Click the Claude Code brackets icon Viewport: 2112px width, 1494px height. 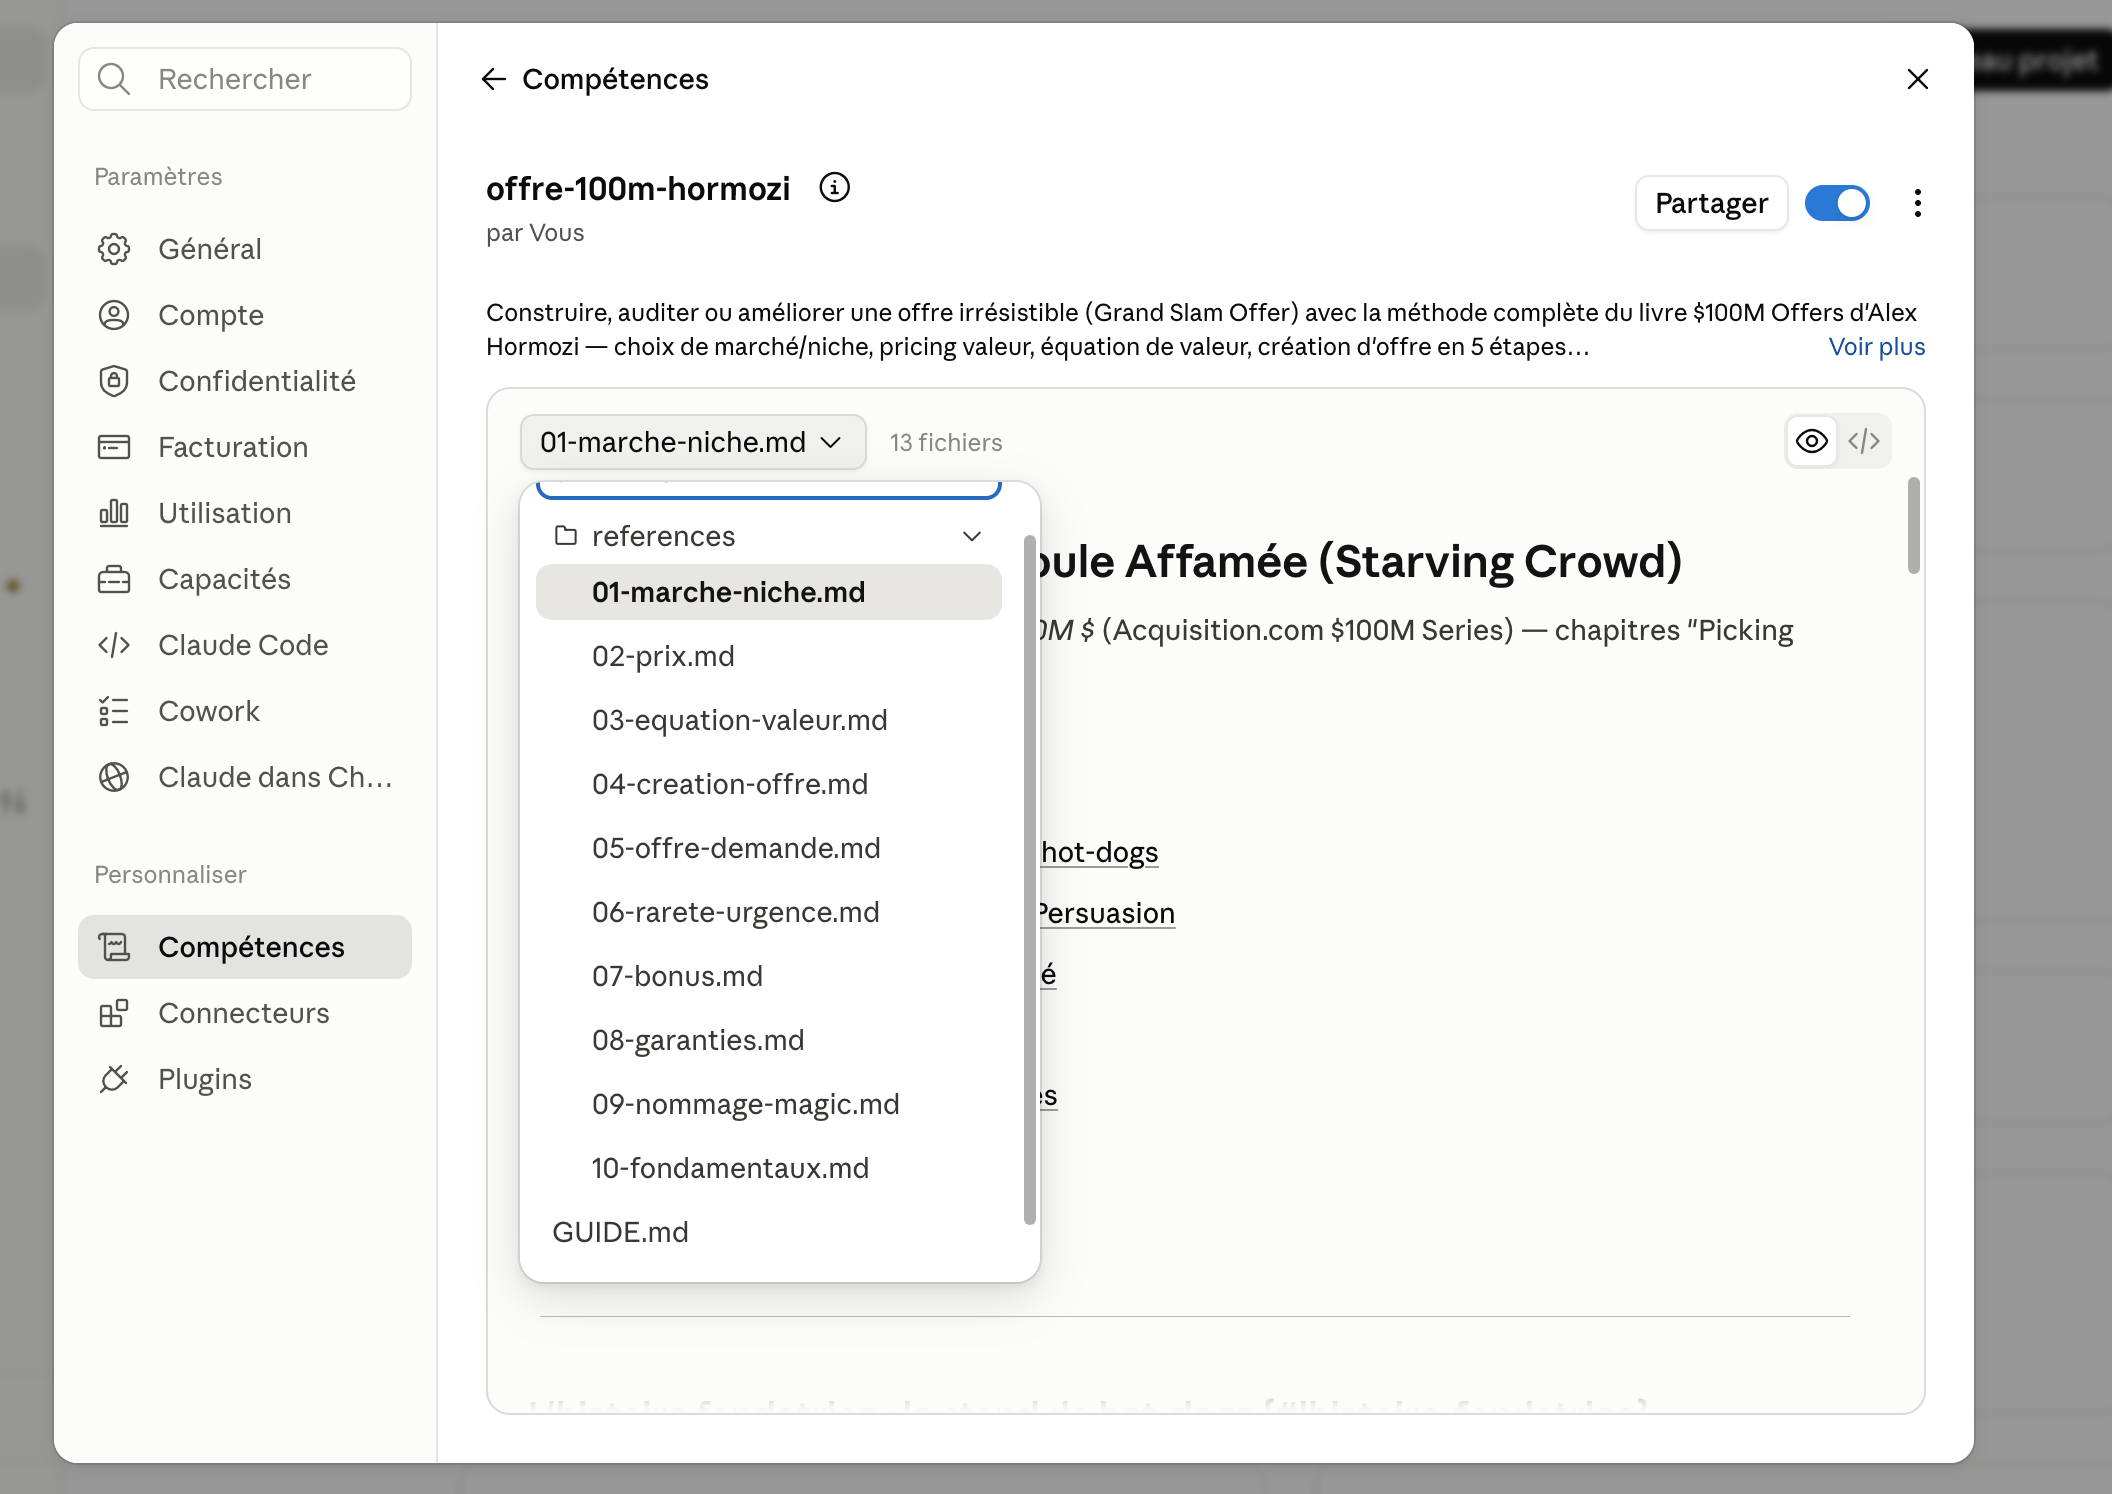pos(114,645)
